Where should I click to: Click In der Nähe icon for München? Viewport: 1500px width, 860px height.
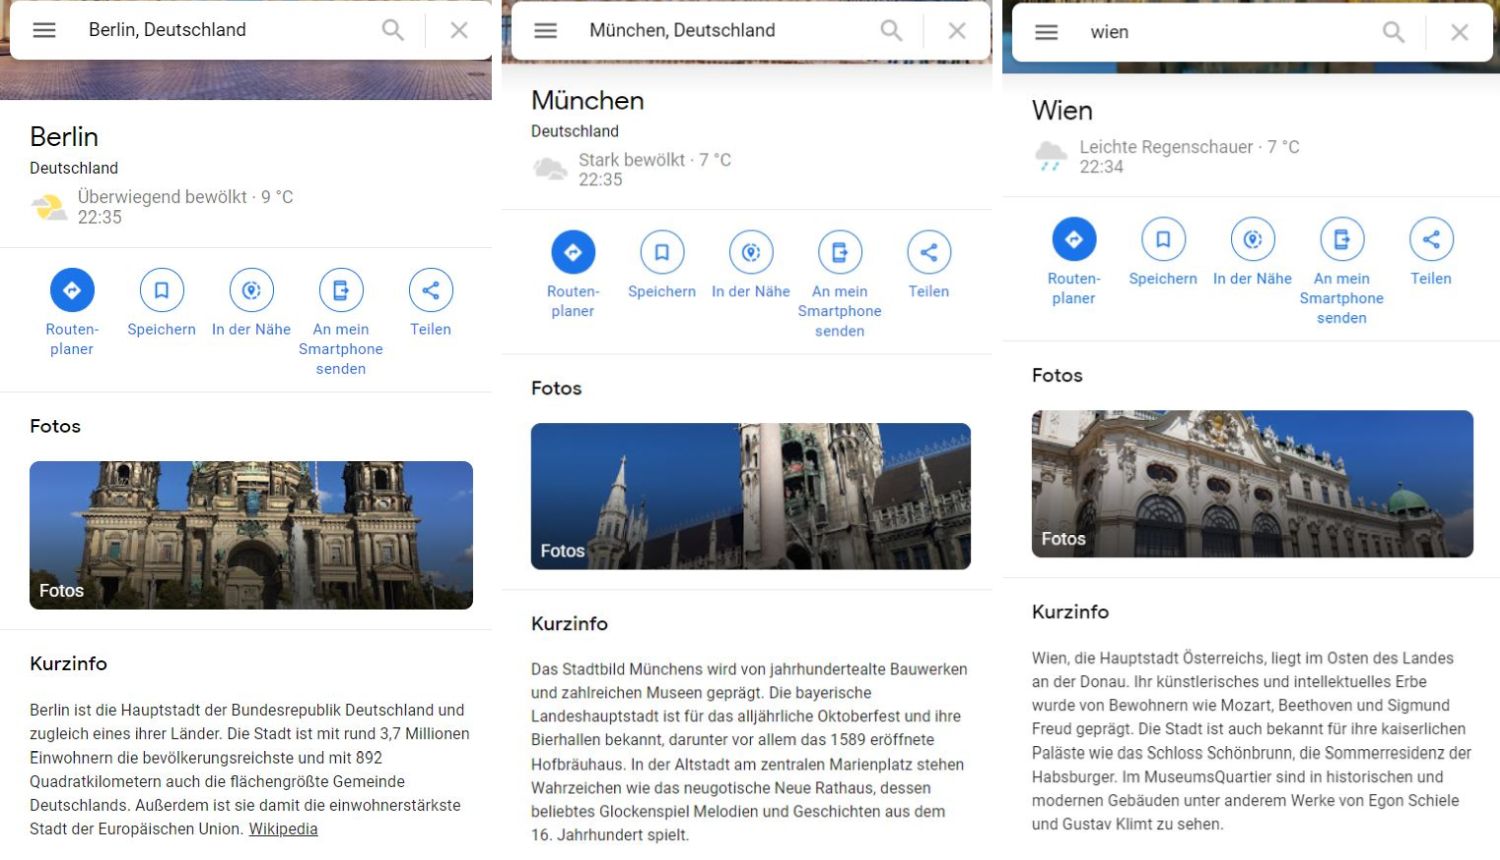tap(751, 252)
